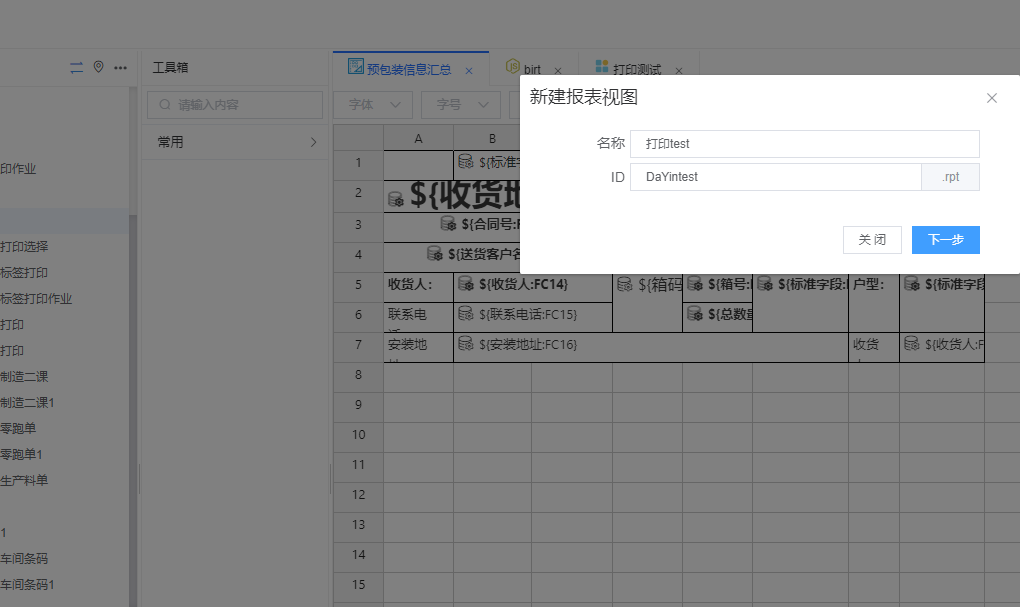The height and width of the screenshot is (607, 1020).
Task: Click the 下一步 button
Action: click(x=945, y=240)
